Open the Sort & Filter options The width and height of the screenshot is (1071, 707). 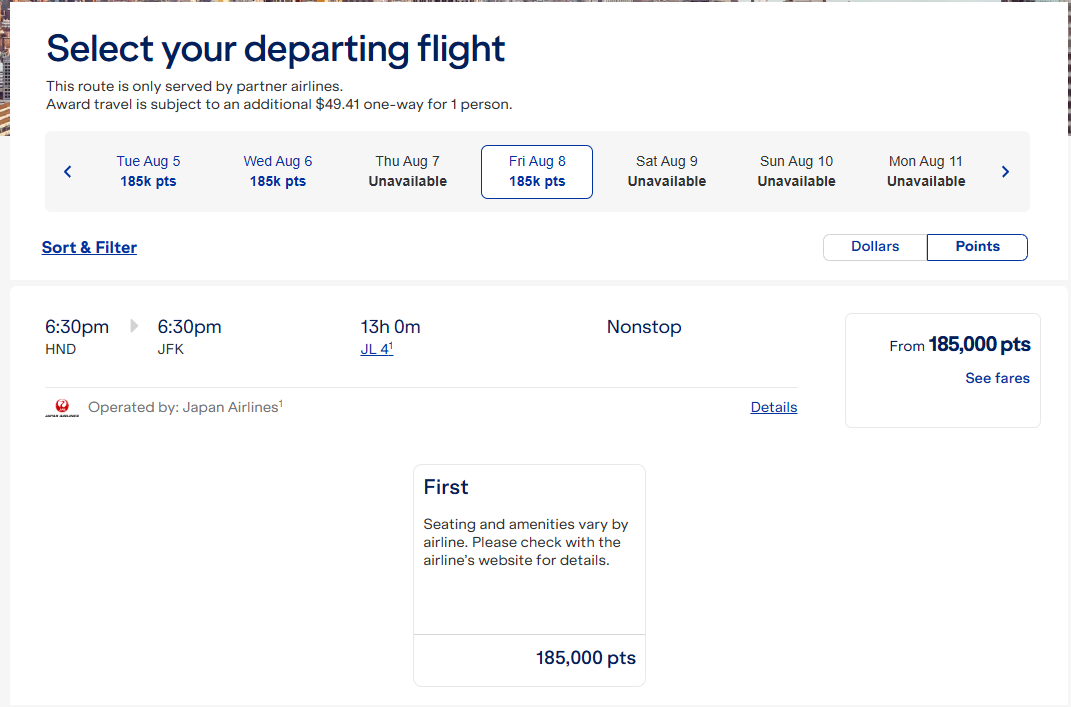pos(89,248)
